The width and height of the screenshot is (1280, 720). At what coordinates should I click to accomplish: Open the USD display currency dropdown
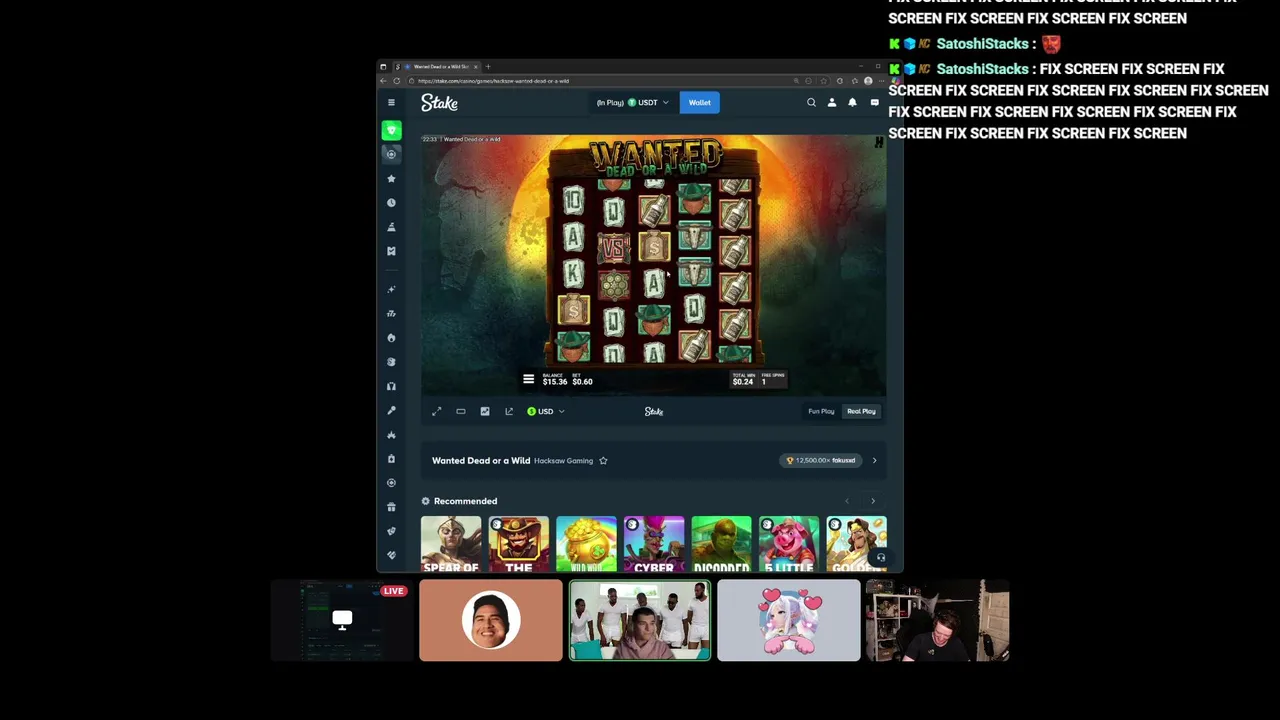(x=545, y=411)
